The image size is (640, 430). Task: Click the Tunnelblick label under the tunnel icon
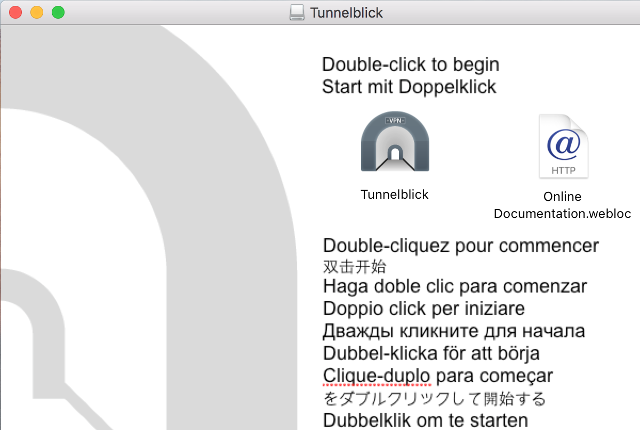(394, 195)
